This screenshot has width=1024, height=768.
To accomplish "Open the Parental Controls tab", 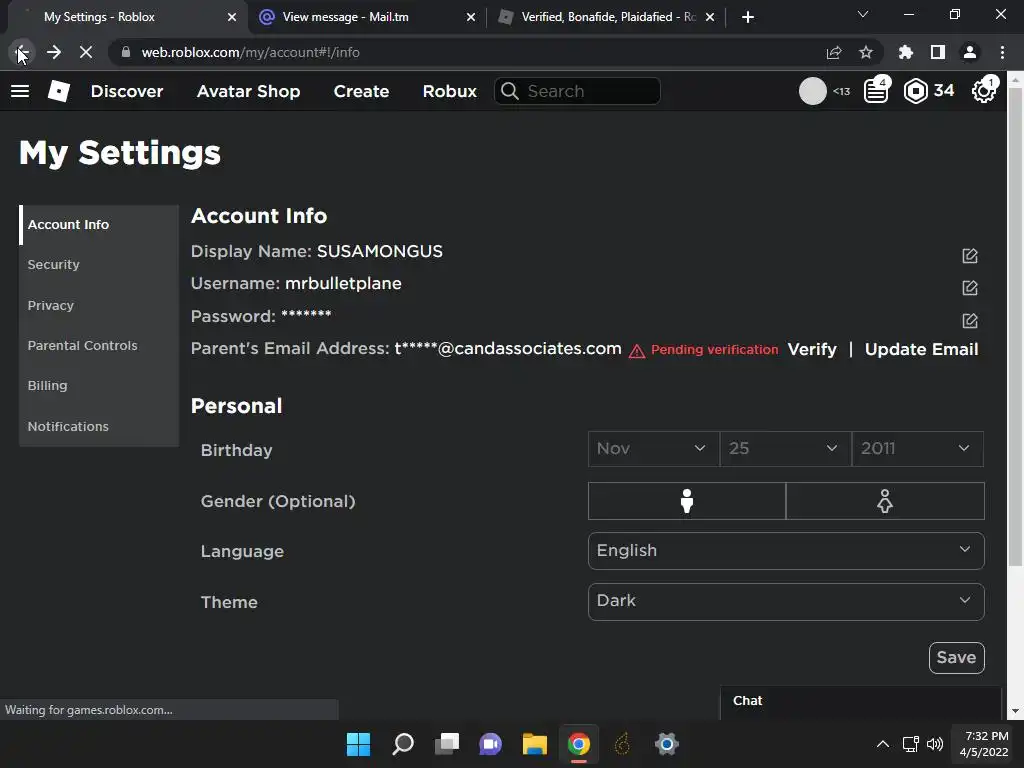I will click(x=99, y=345).
